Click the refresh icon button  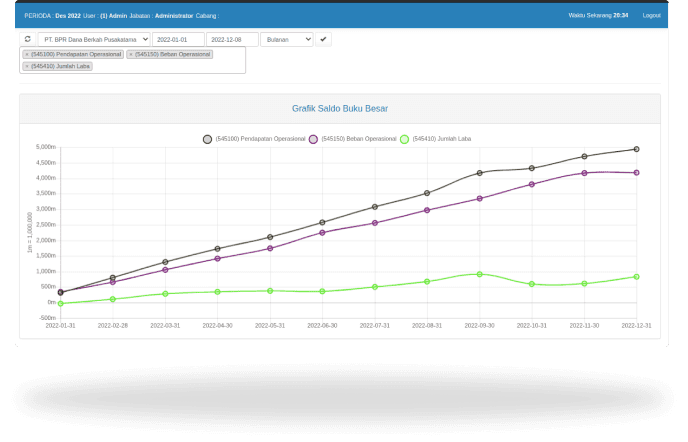point(28,39)
